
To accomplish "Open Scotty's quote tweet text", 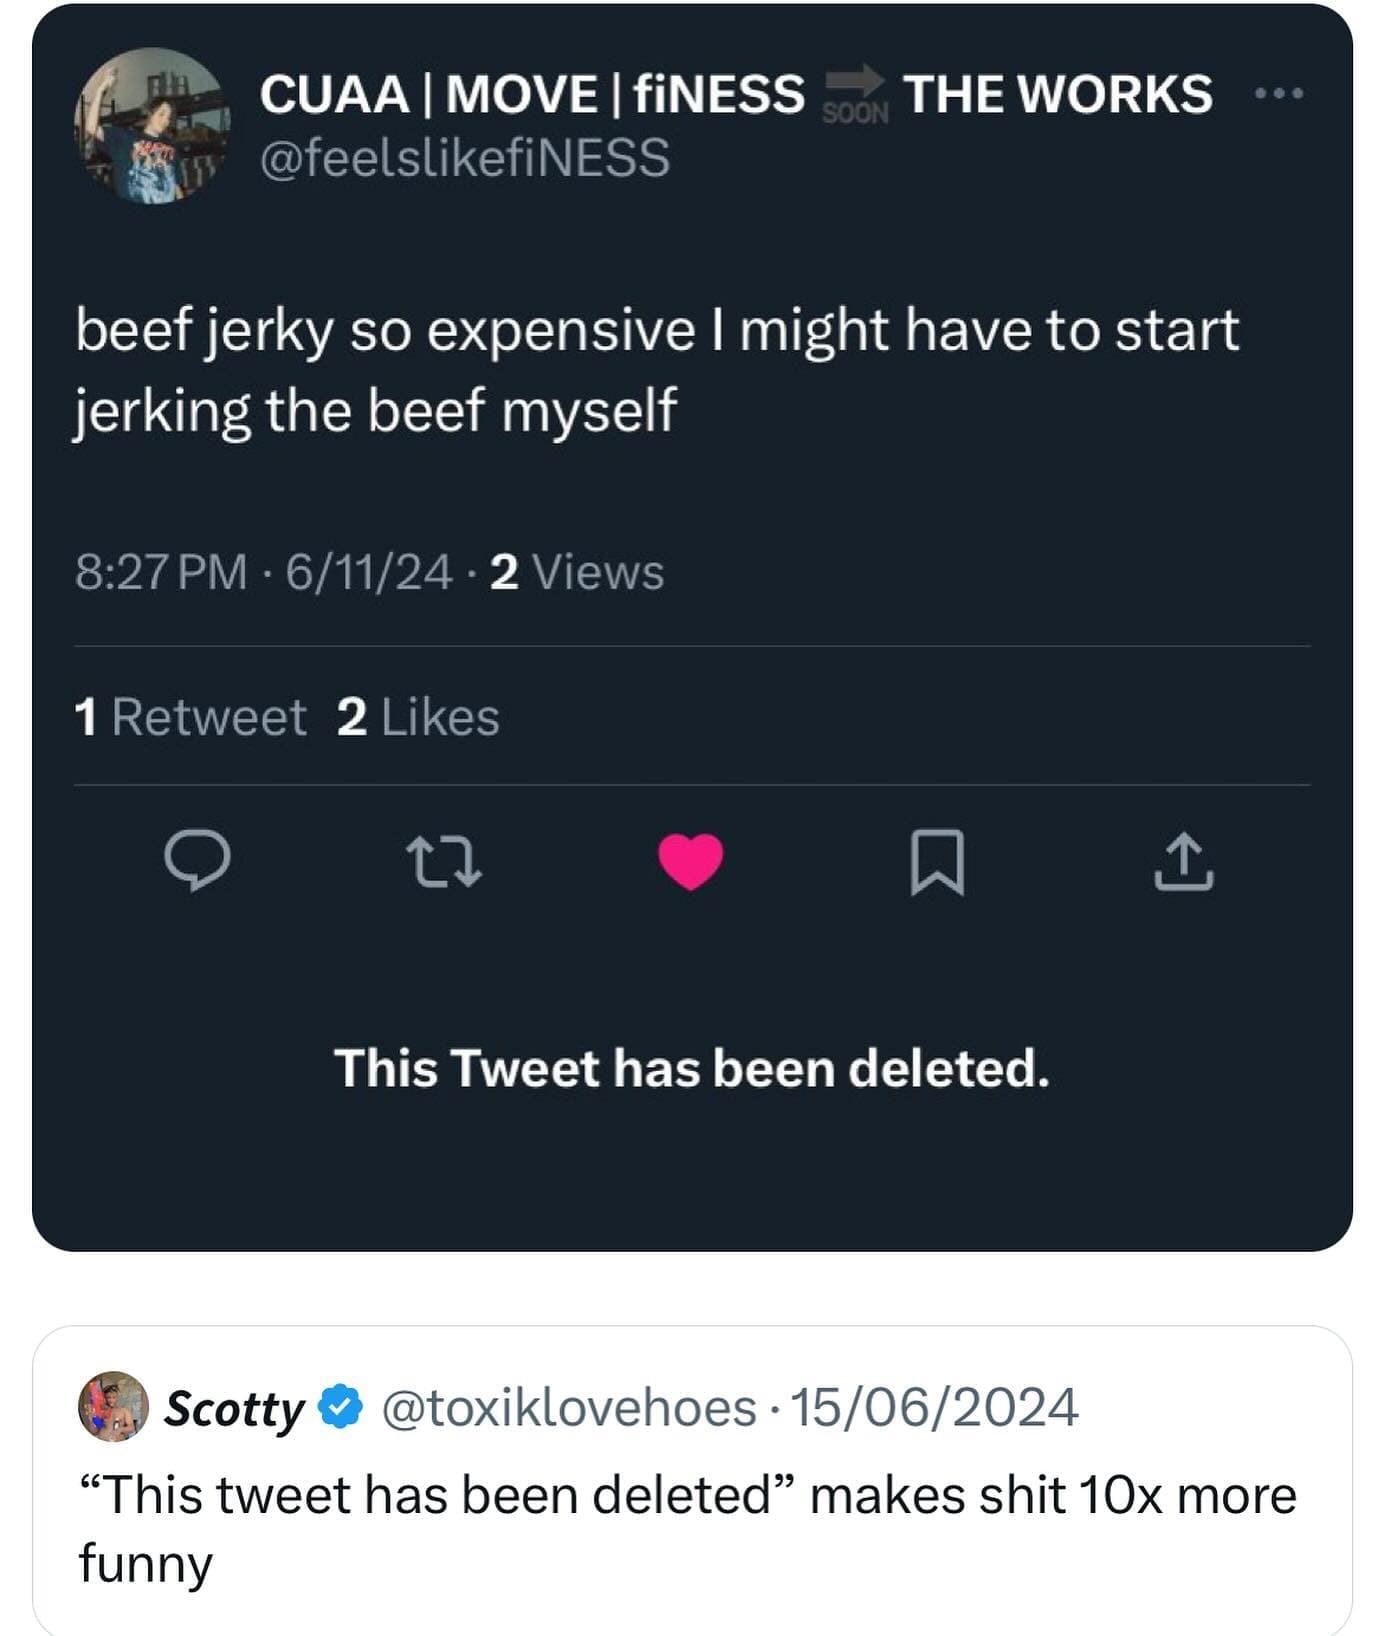I will point(688,1528).
